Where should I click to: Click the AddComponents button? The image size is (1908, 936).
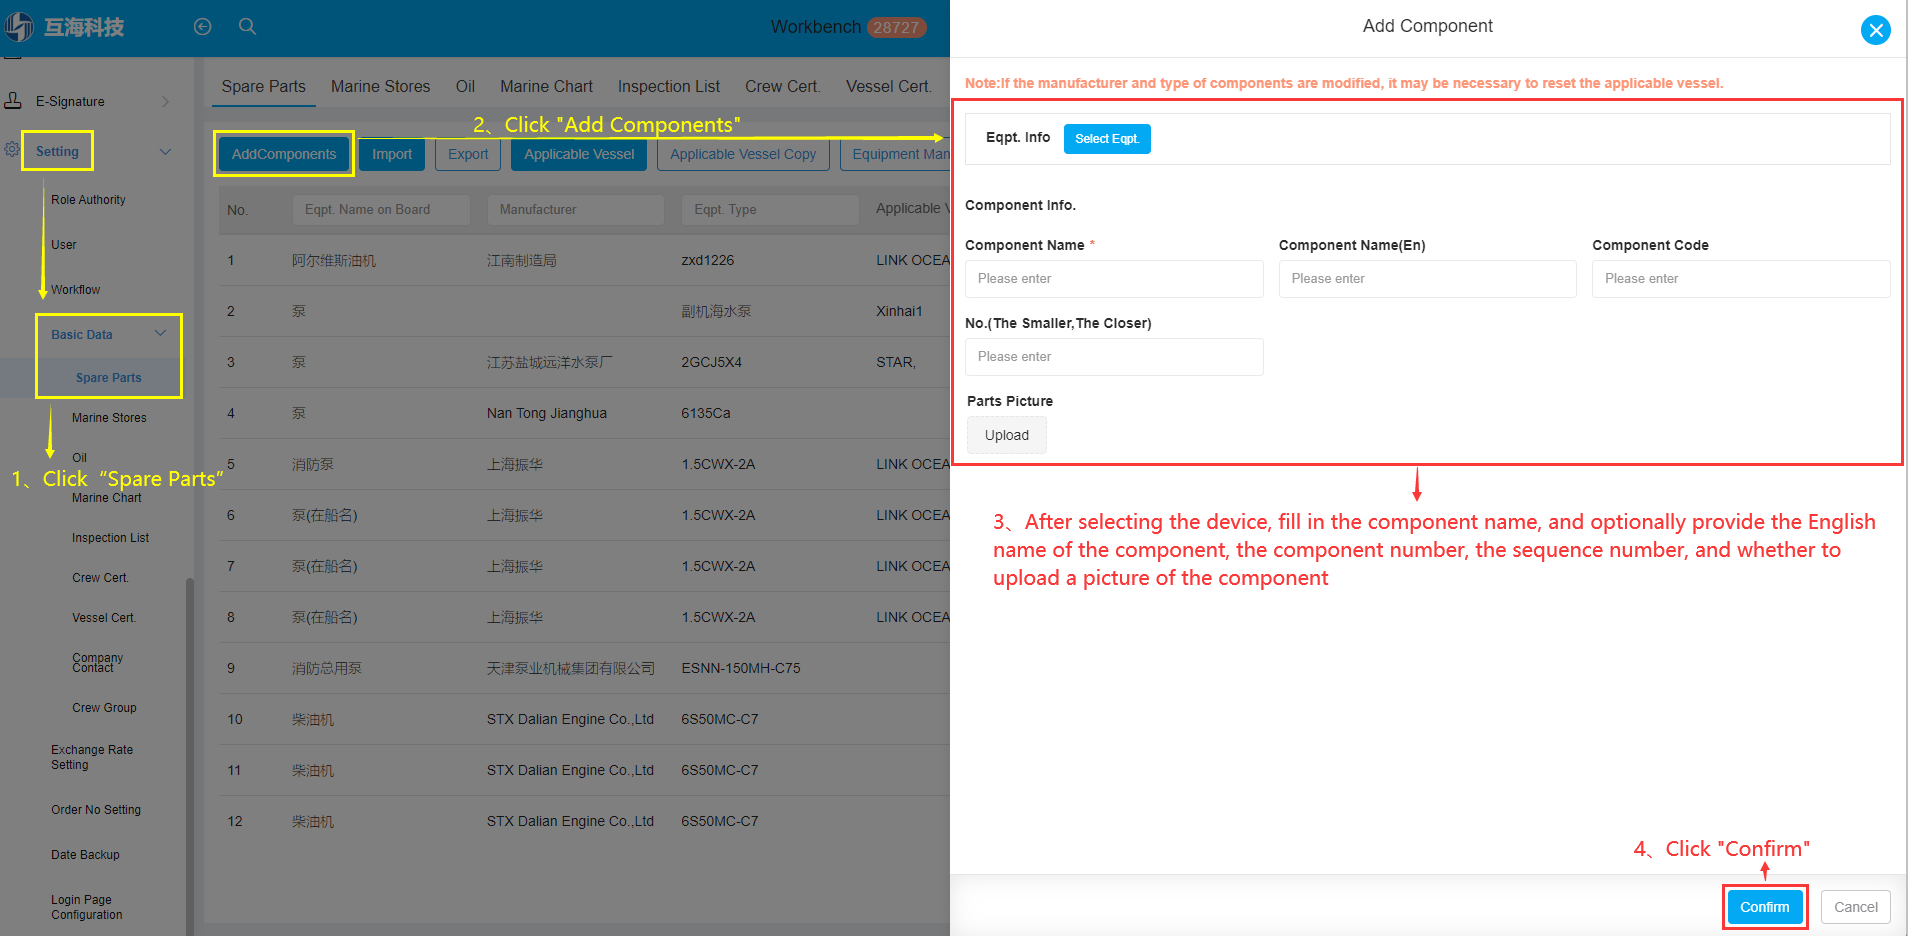point(284,154)
